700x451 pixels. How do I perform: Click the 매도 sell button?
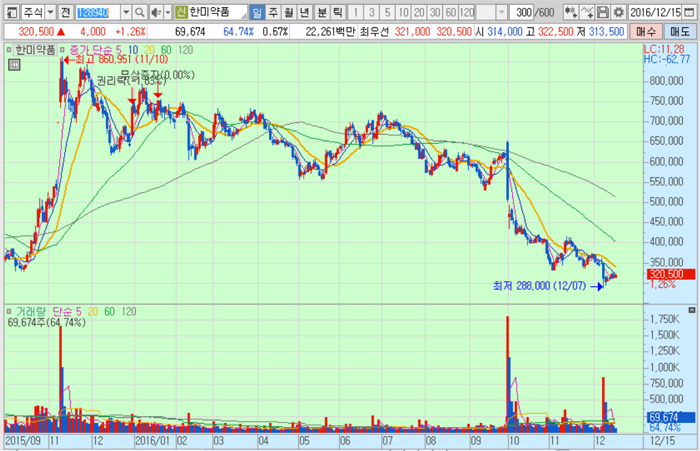coord(678,32)
